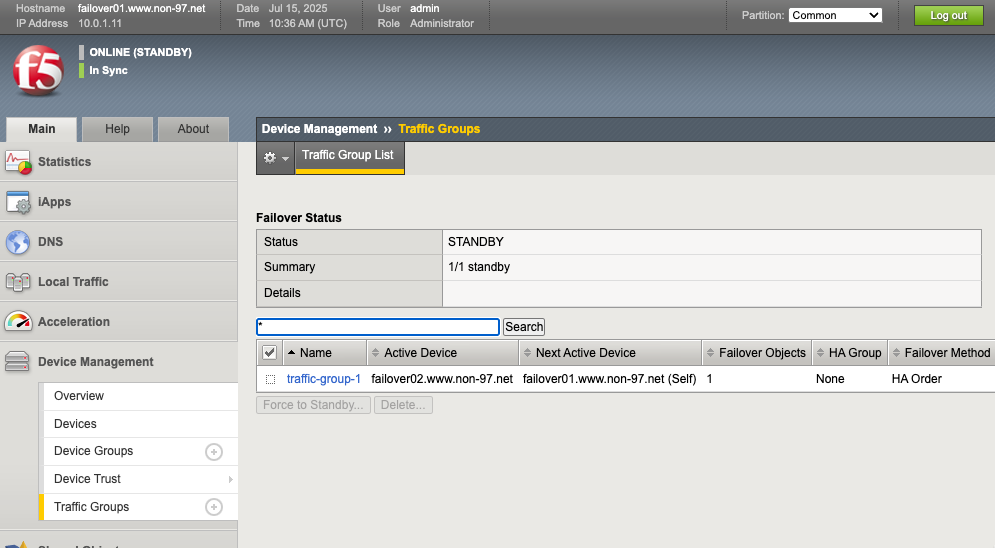
Task: Click the IP address 10.0.1.11
Action: (100, 23)
